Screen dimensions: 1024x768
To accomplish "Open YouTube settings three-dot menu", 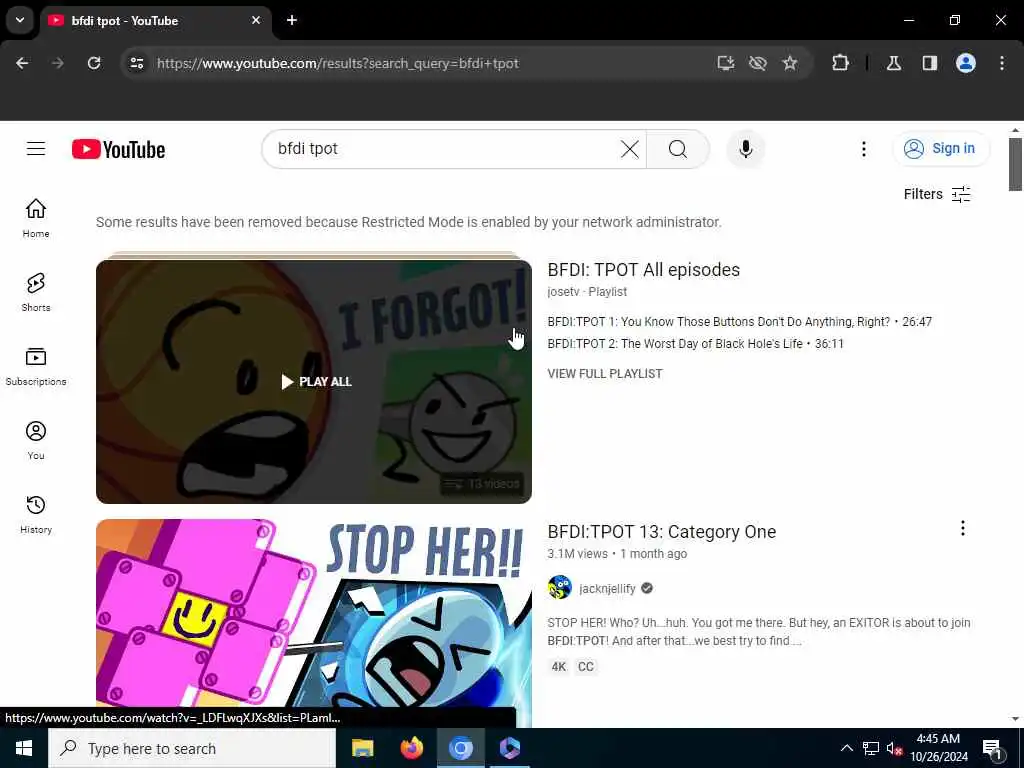I will (x=863, y=149).
